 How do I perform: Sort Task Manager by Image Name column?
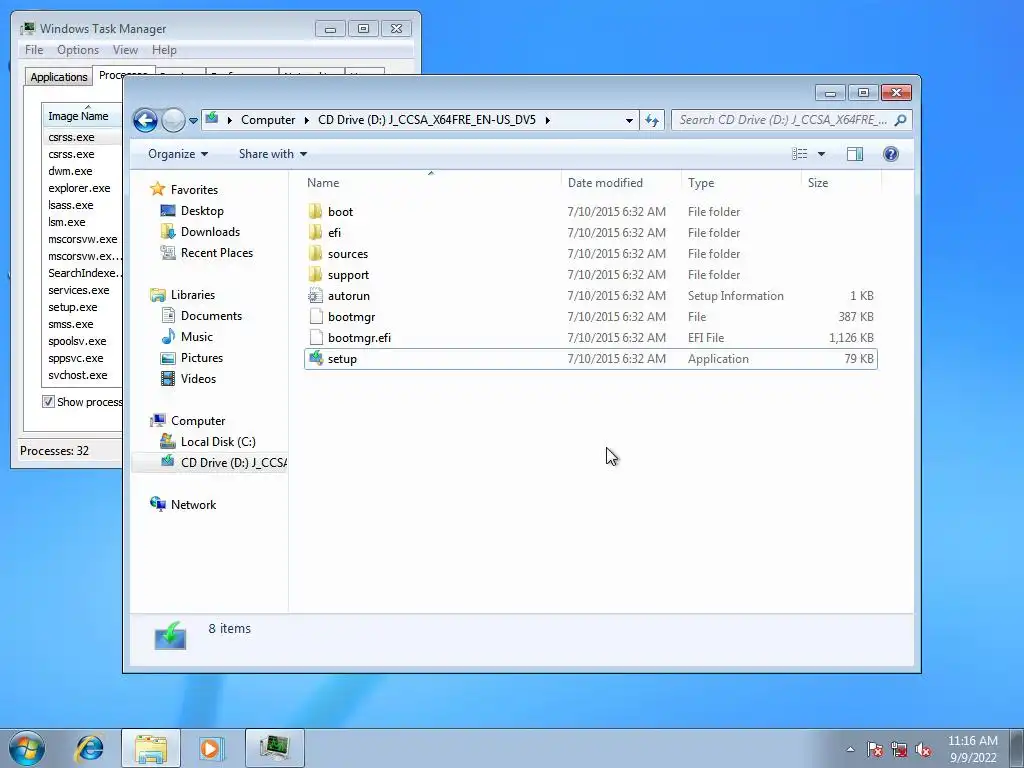coord(82,116)
